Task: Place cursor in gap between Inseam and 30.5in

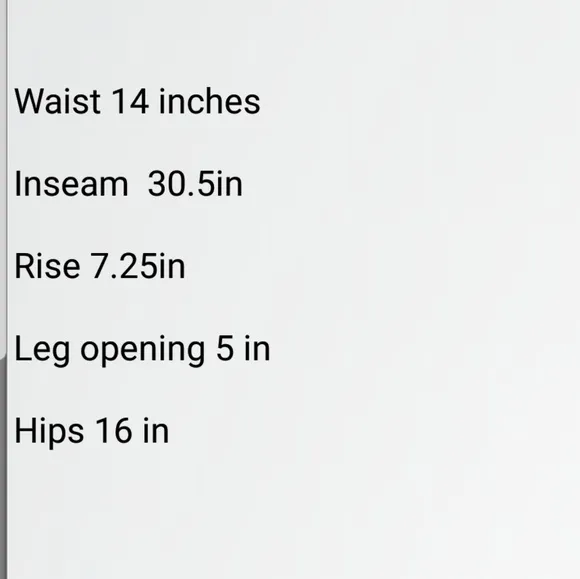Action: pyautogui.click(x=138, y=184)
